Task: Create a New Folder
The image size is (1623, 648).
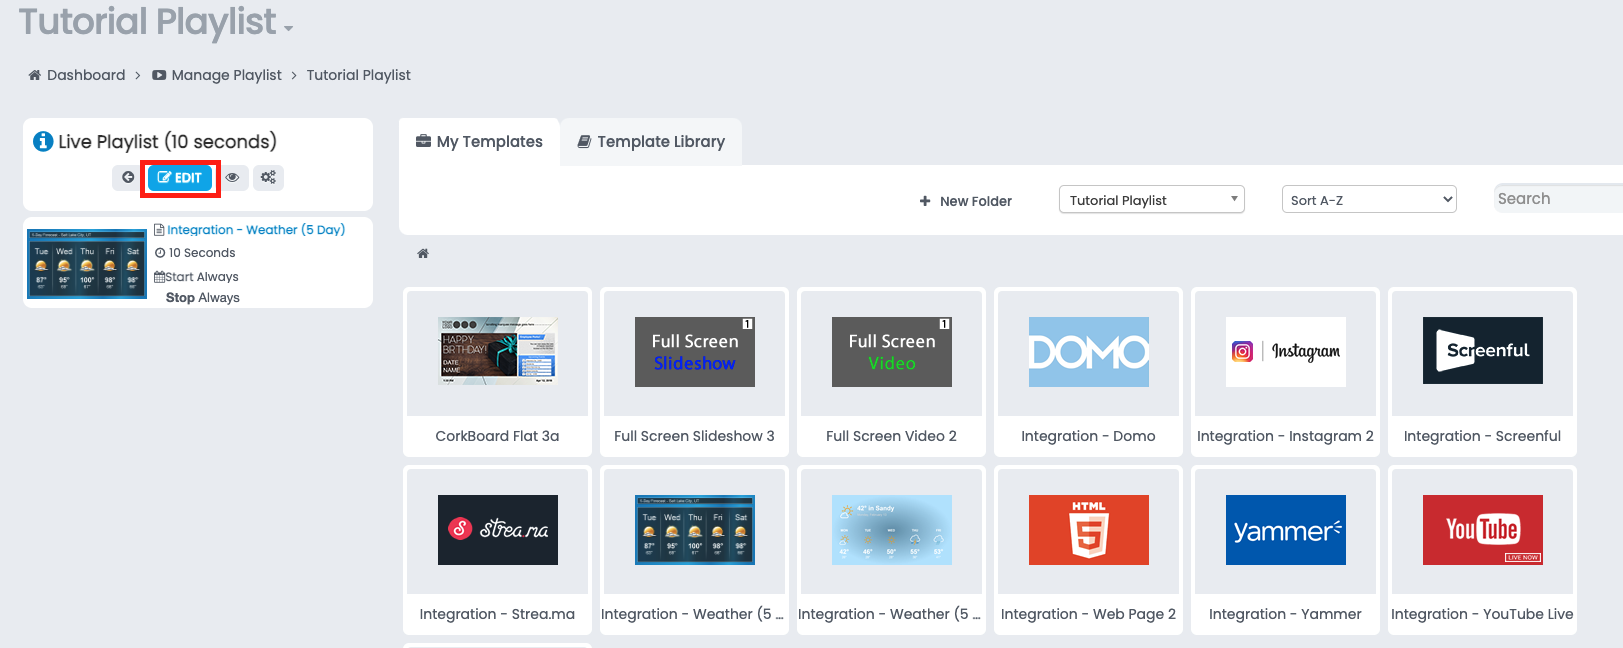Action: point(966,201)
